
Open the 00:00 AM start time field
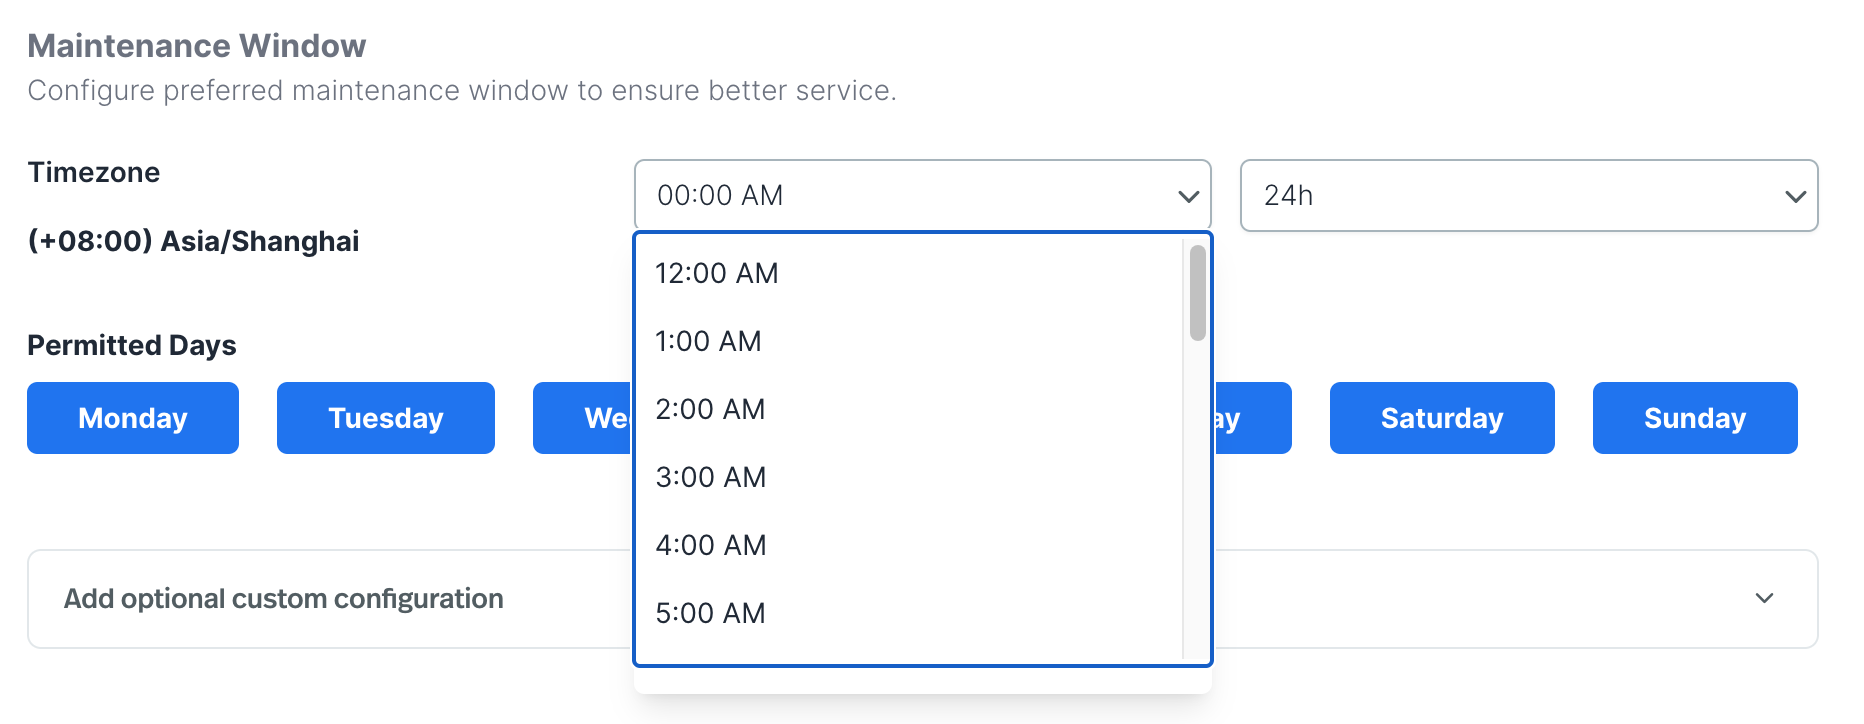[x=900, y=196]
